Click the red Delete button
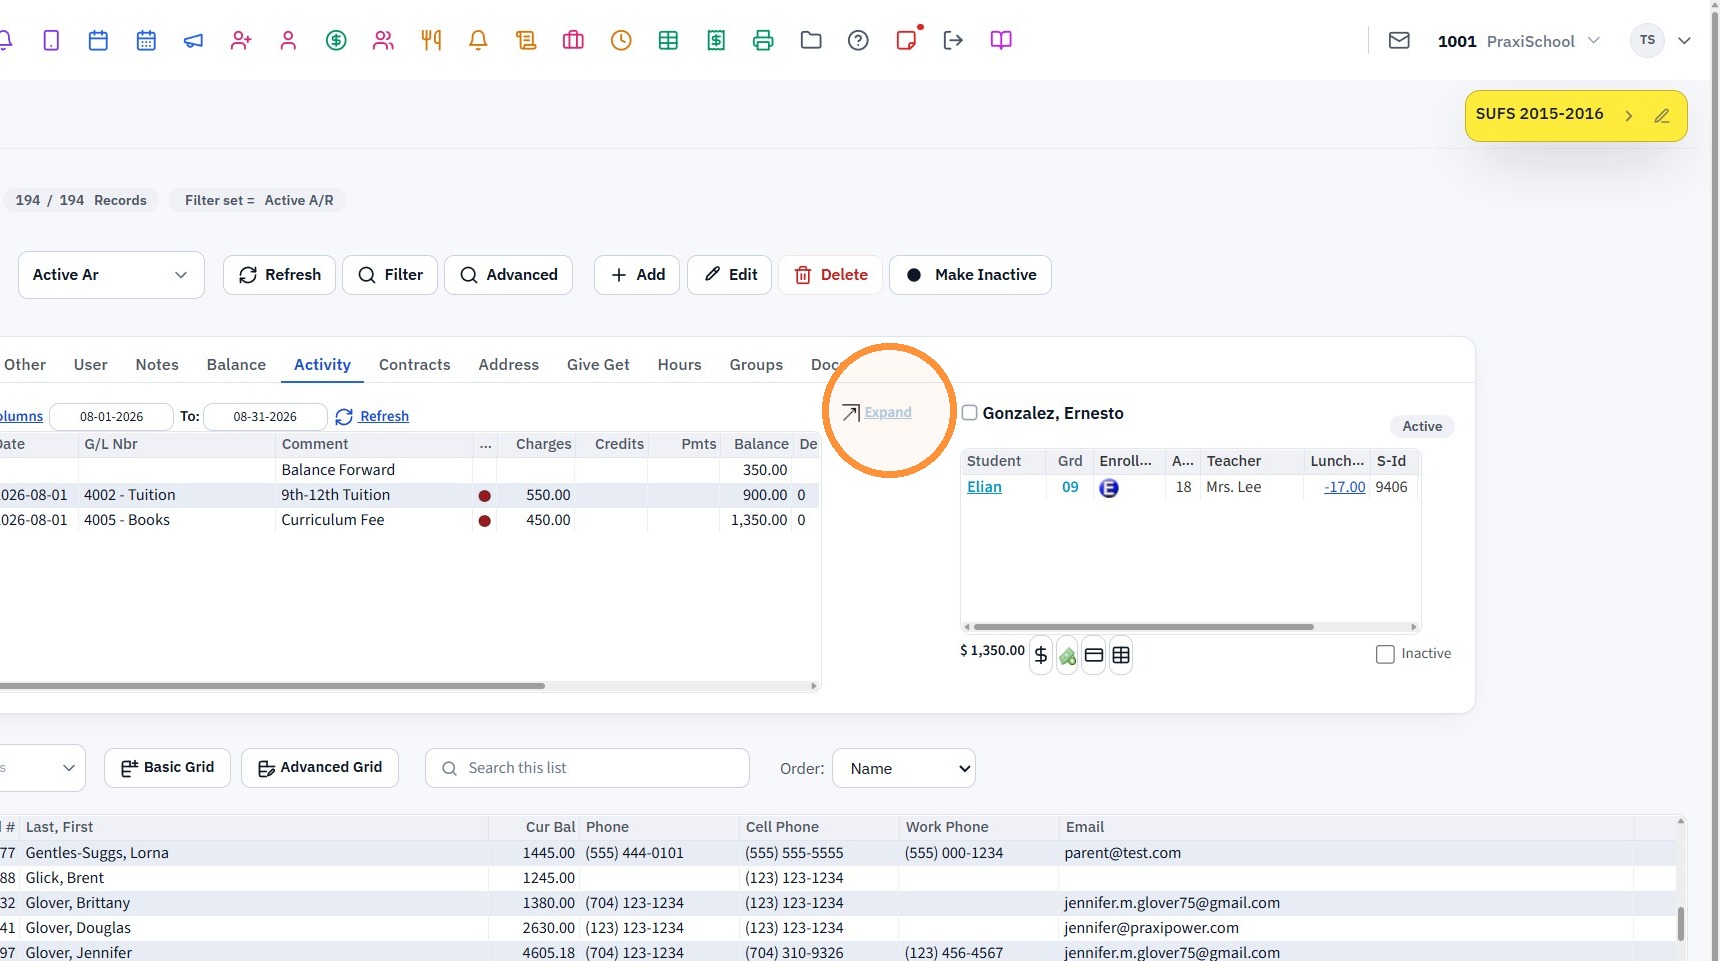The height and width of the screenshot is (961, 1720). click(x=830, y=275)
